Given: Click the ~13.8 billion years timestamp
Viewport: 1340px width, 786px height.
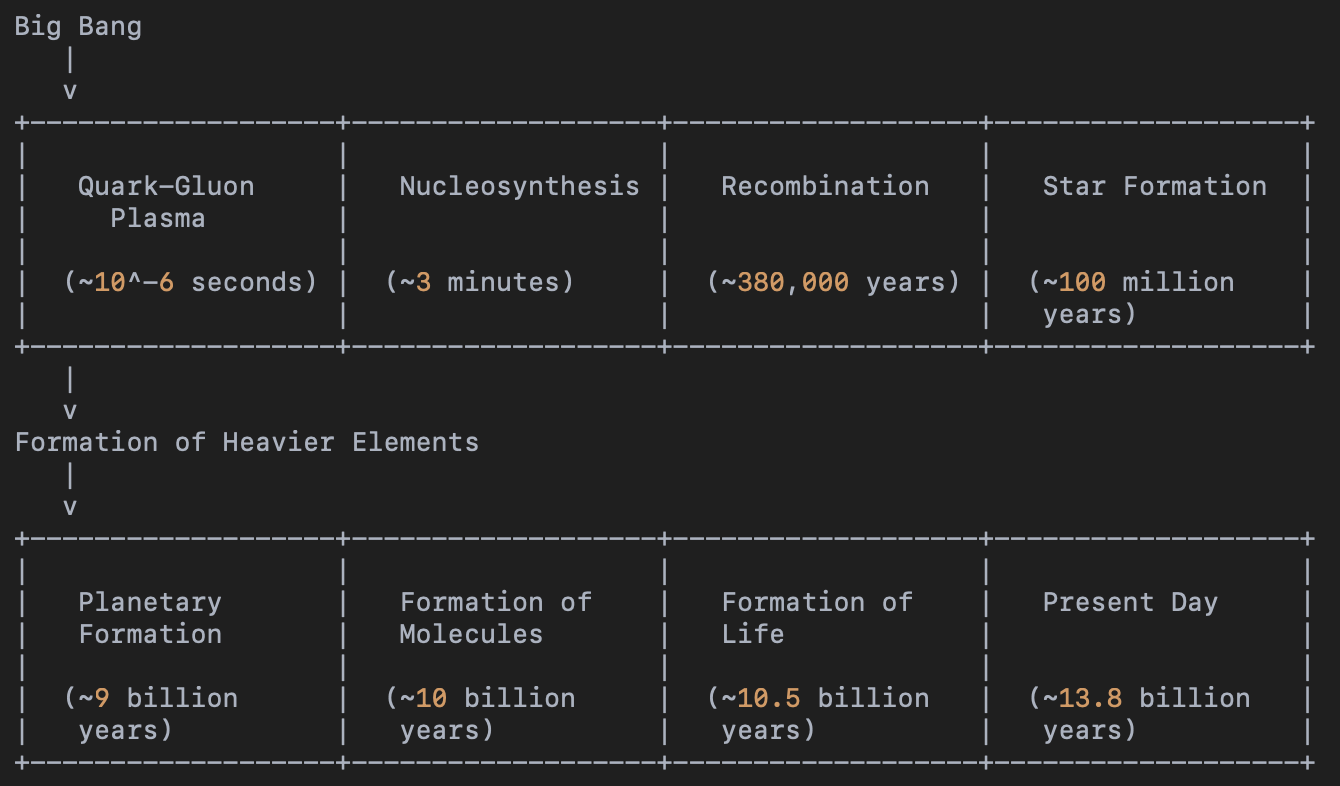Looking at the screenshot, I should 1139,713.
